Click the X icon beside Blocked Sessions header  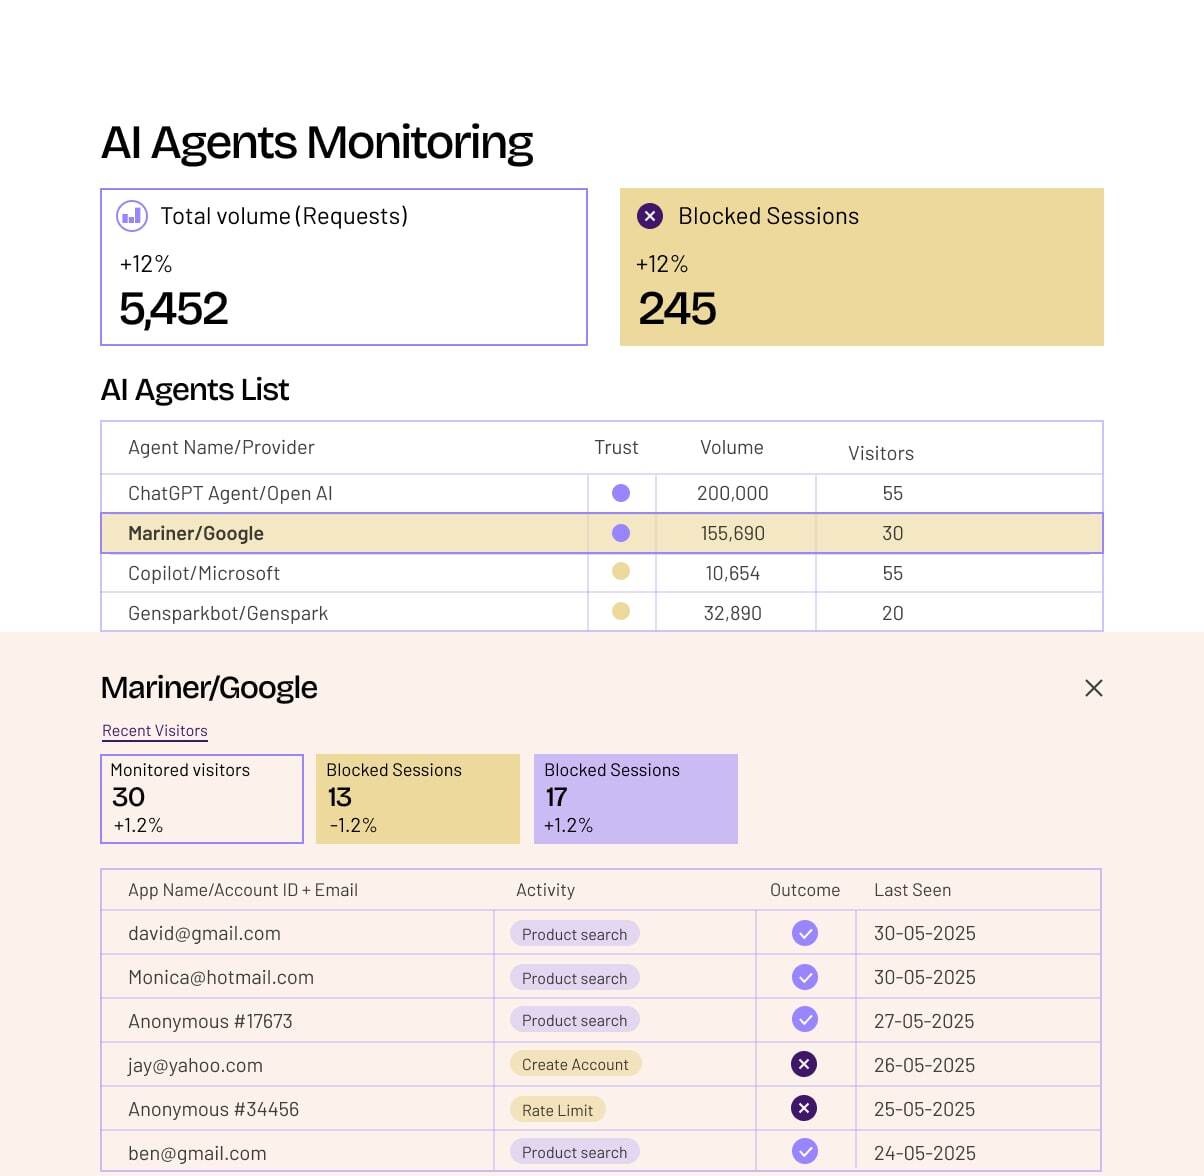pyautogui.click(x=650, y=216)
